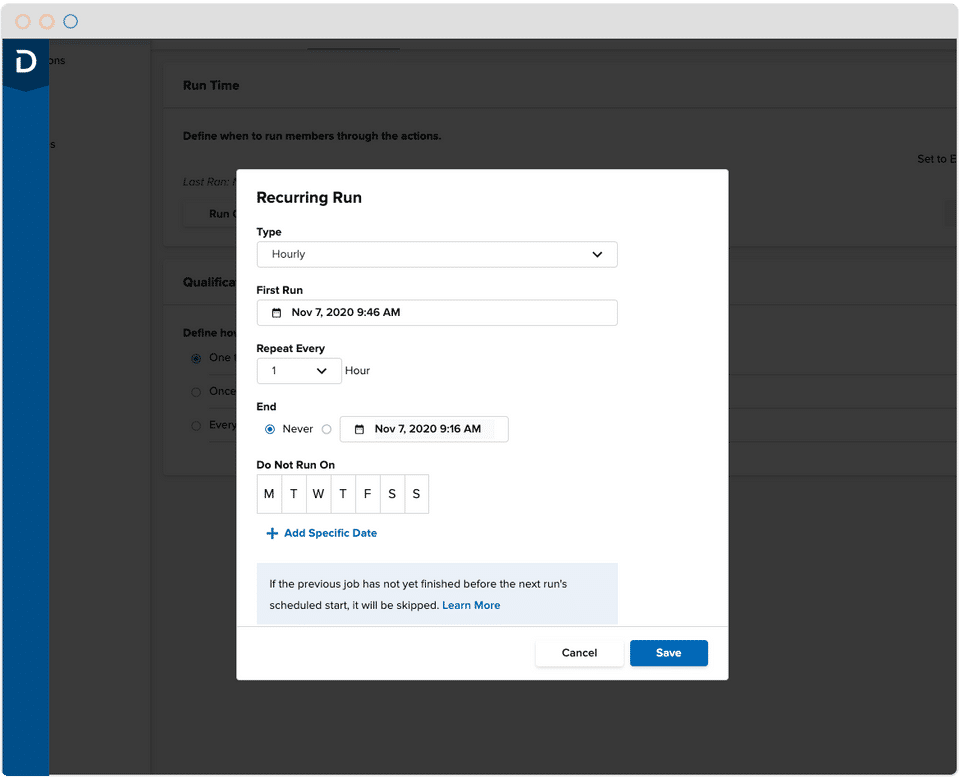Click the Recurring Run heading
This screenshot has width=960, height=778.
[x=309, y=198]
